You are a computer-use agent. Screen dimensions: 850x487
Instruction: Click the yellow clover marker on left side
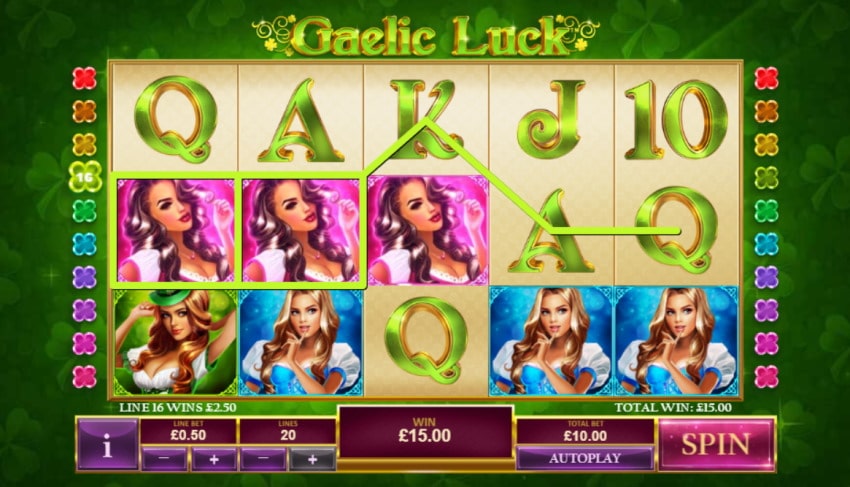point(85,145)
